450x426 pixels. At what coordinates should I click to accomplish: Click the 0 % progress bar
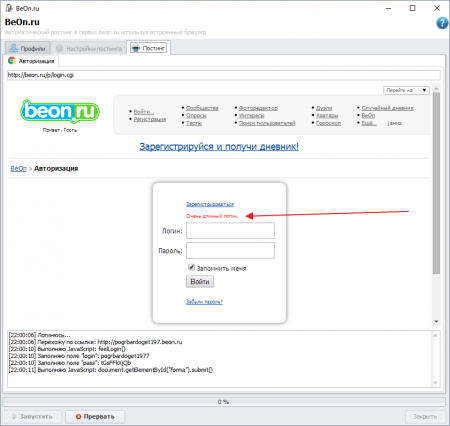224,402
